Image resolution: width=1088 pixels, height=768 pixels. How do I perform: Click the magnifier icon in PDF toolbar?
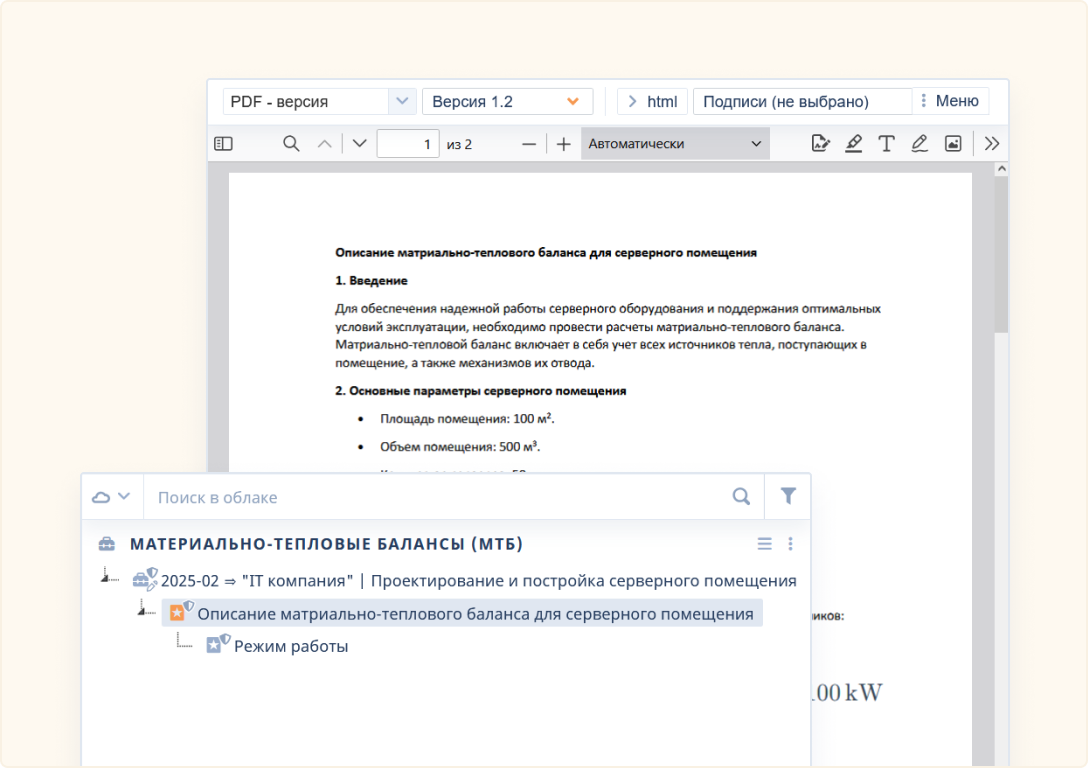pos(291,144)
